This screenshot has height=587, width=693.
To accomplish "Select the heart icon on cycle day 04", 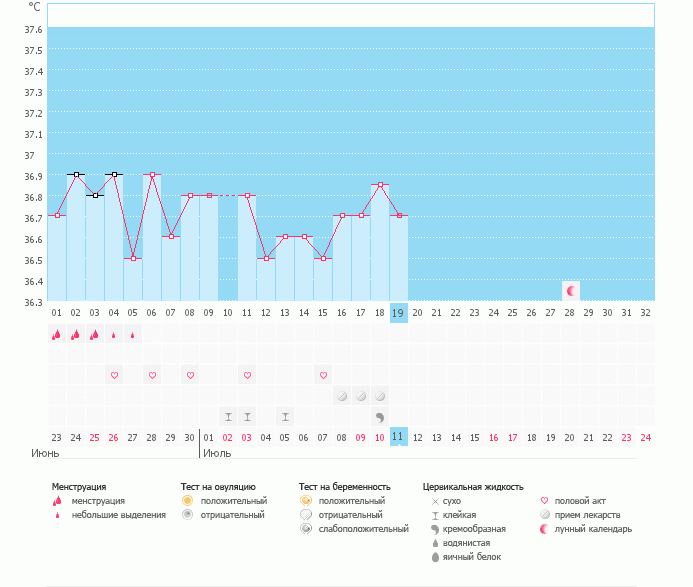I will click(114, 375).
